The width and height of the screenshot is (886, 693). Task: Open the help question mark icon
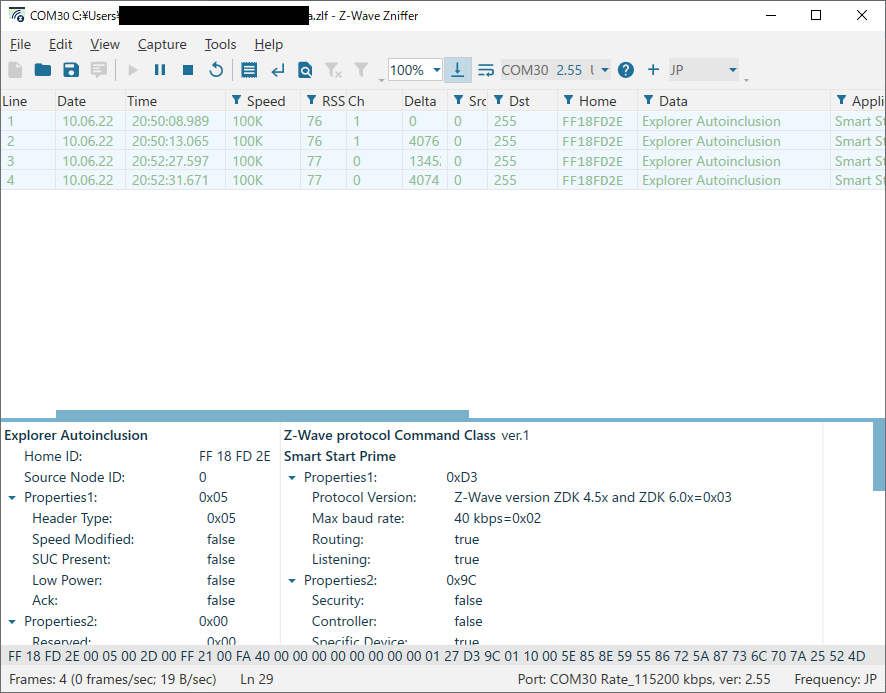[626, 70]
